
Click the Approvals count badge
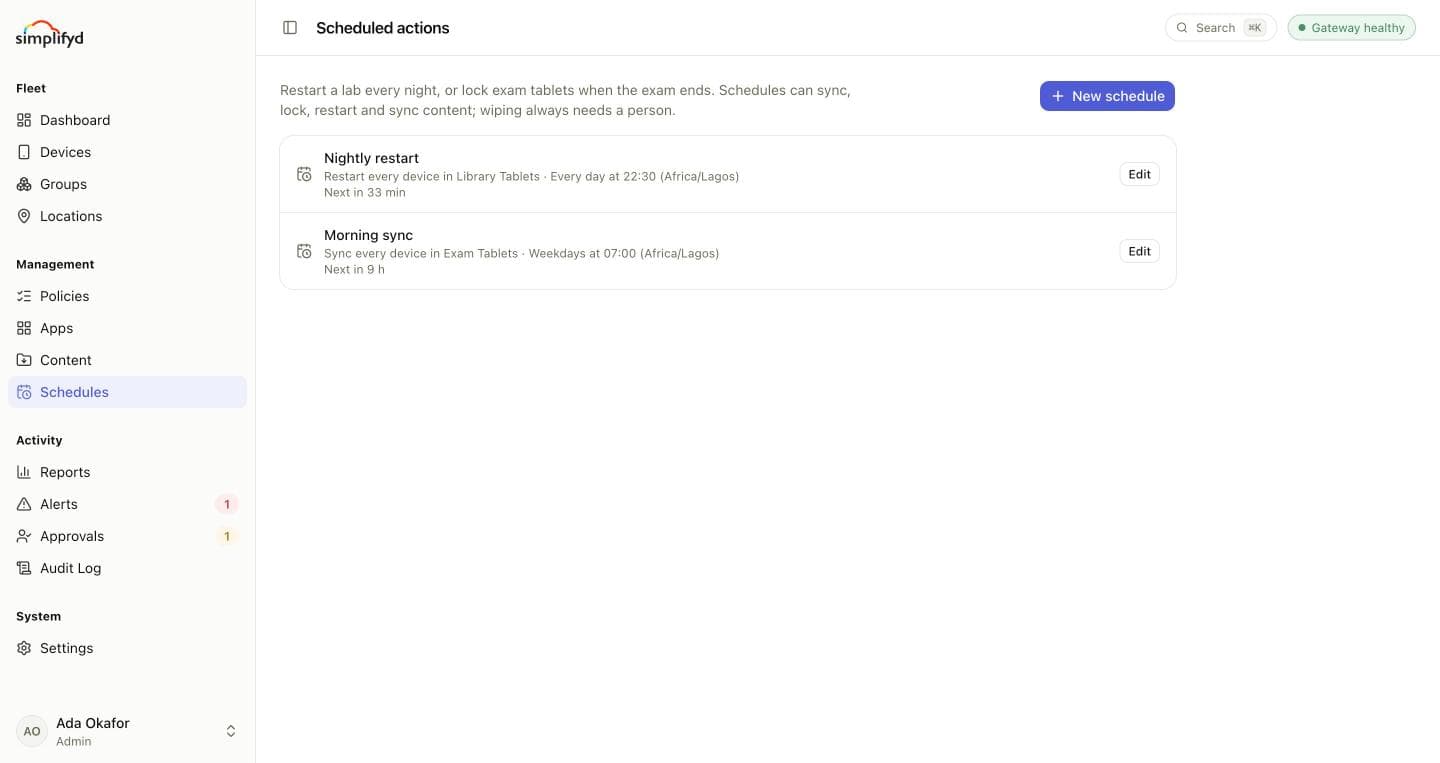tap(227, 536)
